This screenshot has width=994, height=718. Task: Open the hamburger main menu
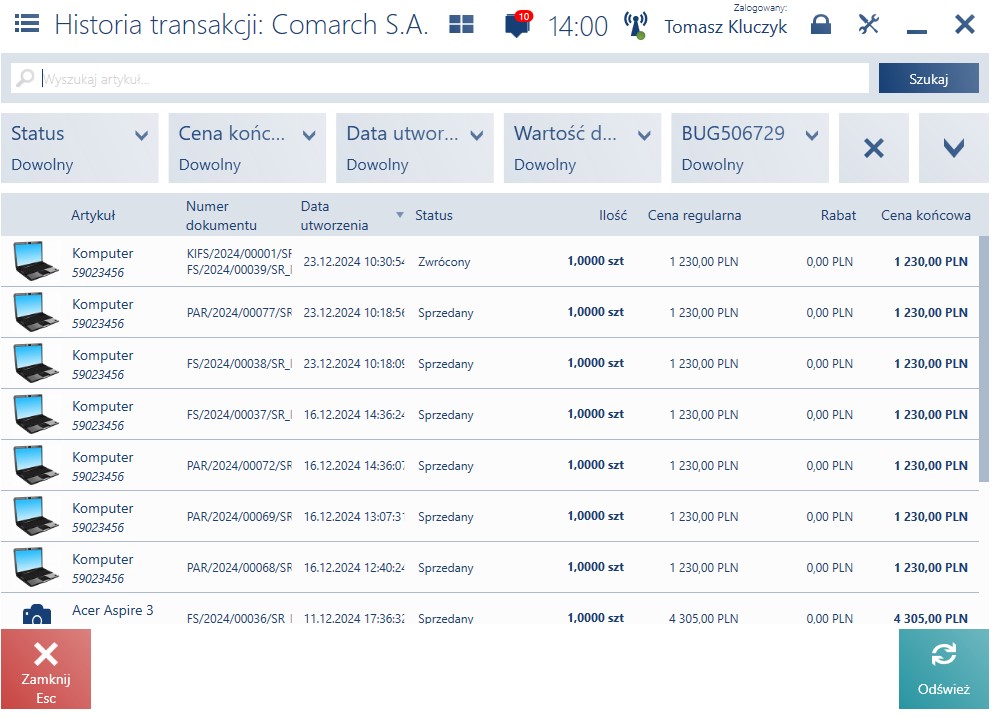(27, 25)
